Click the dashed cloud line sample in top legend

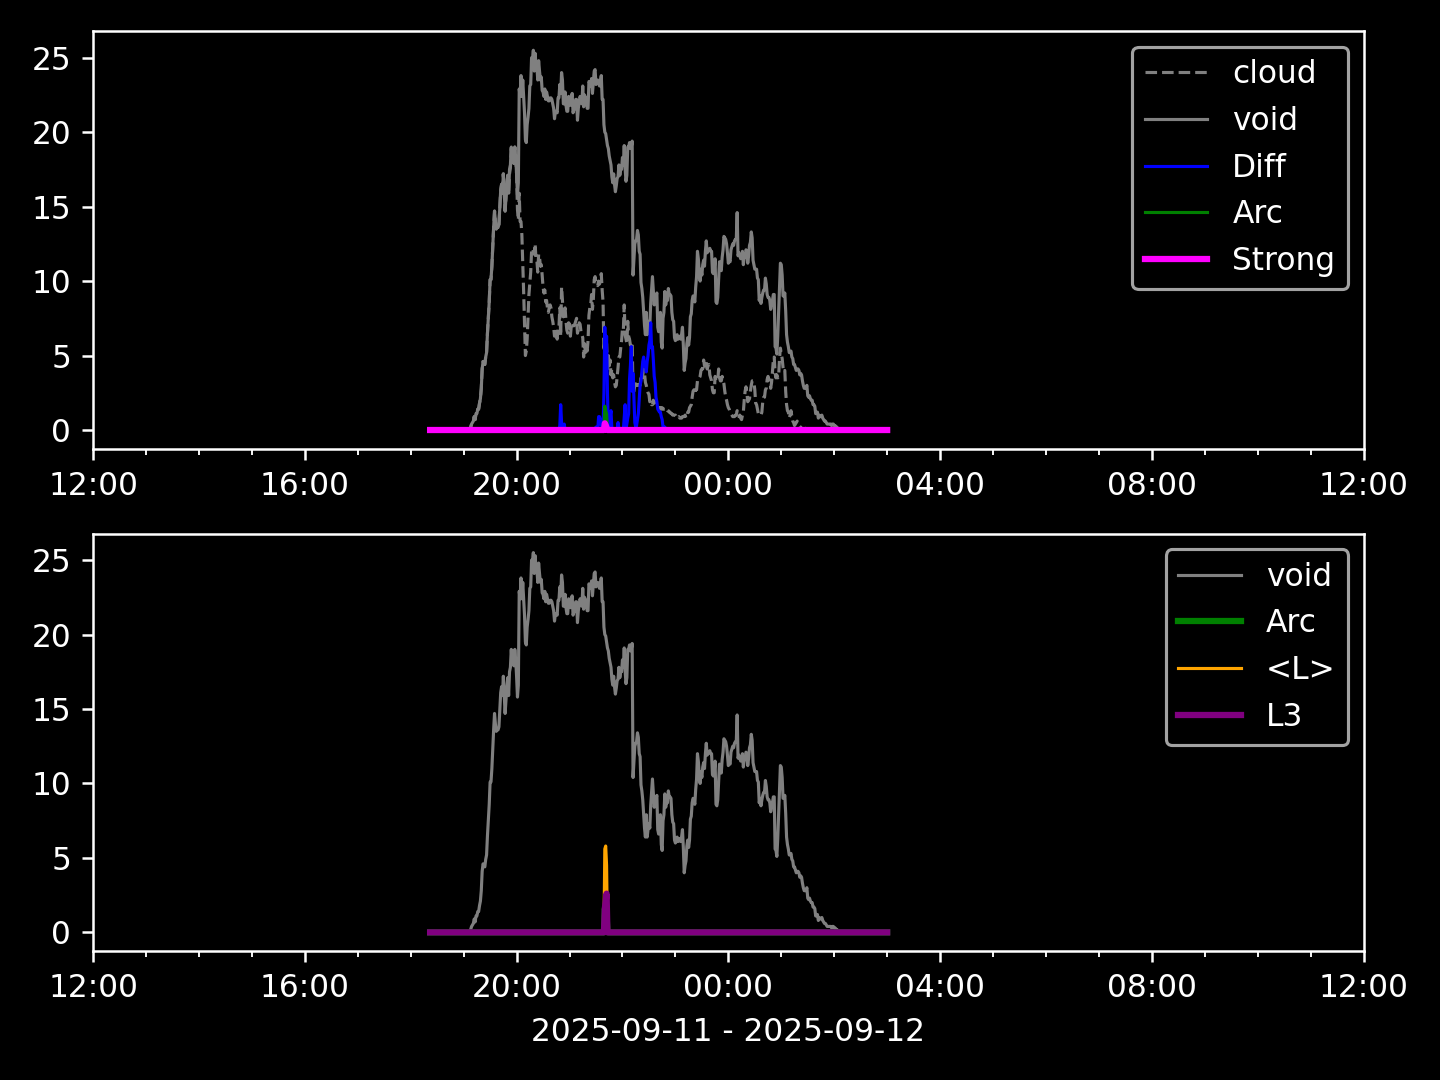1176,73
